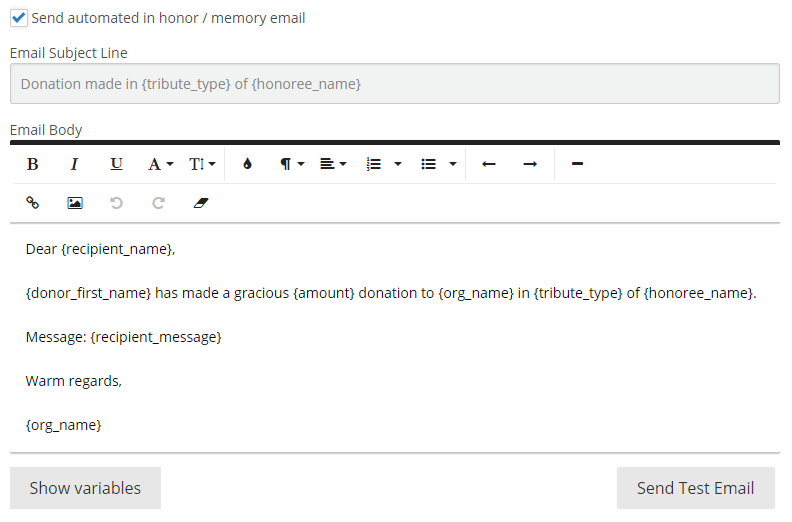Open the font size dropdown
Screen dimensions: 792x522
202,164
